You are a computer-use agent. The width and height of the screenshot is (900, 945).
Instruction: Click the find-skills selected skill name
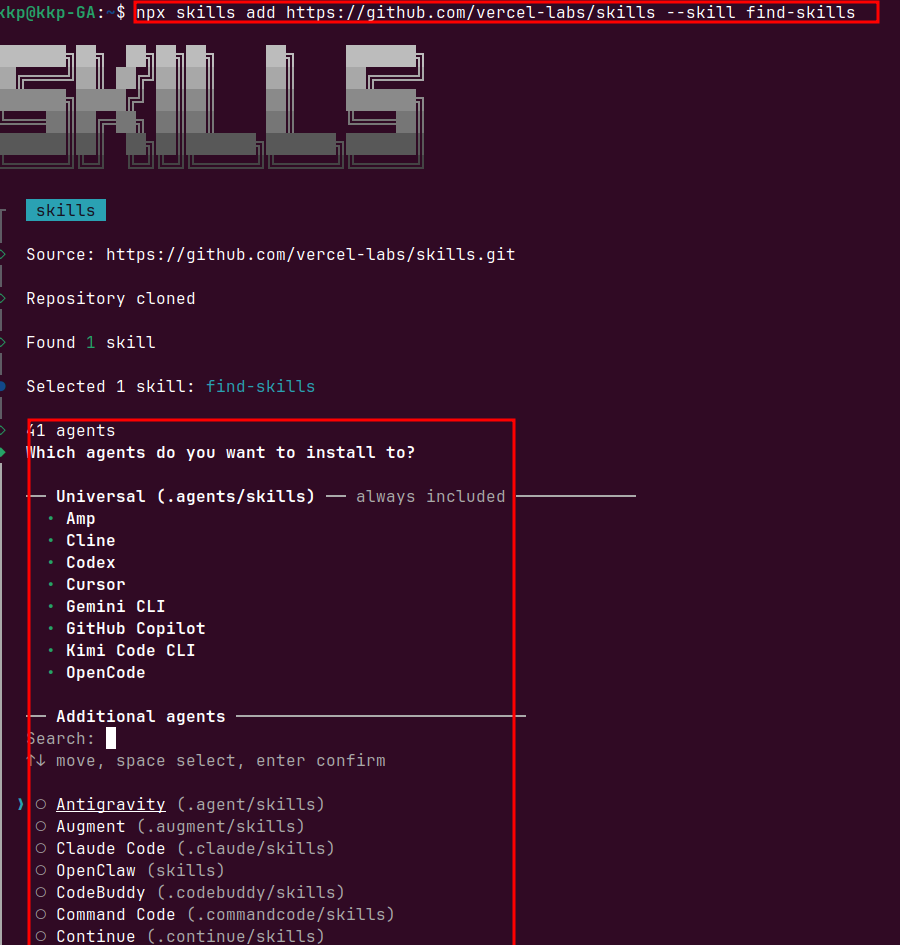(260, 386)
